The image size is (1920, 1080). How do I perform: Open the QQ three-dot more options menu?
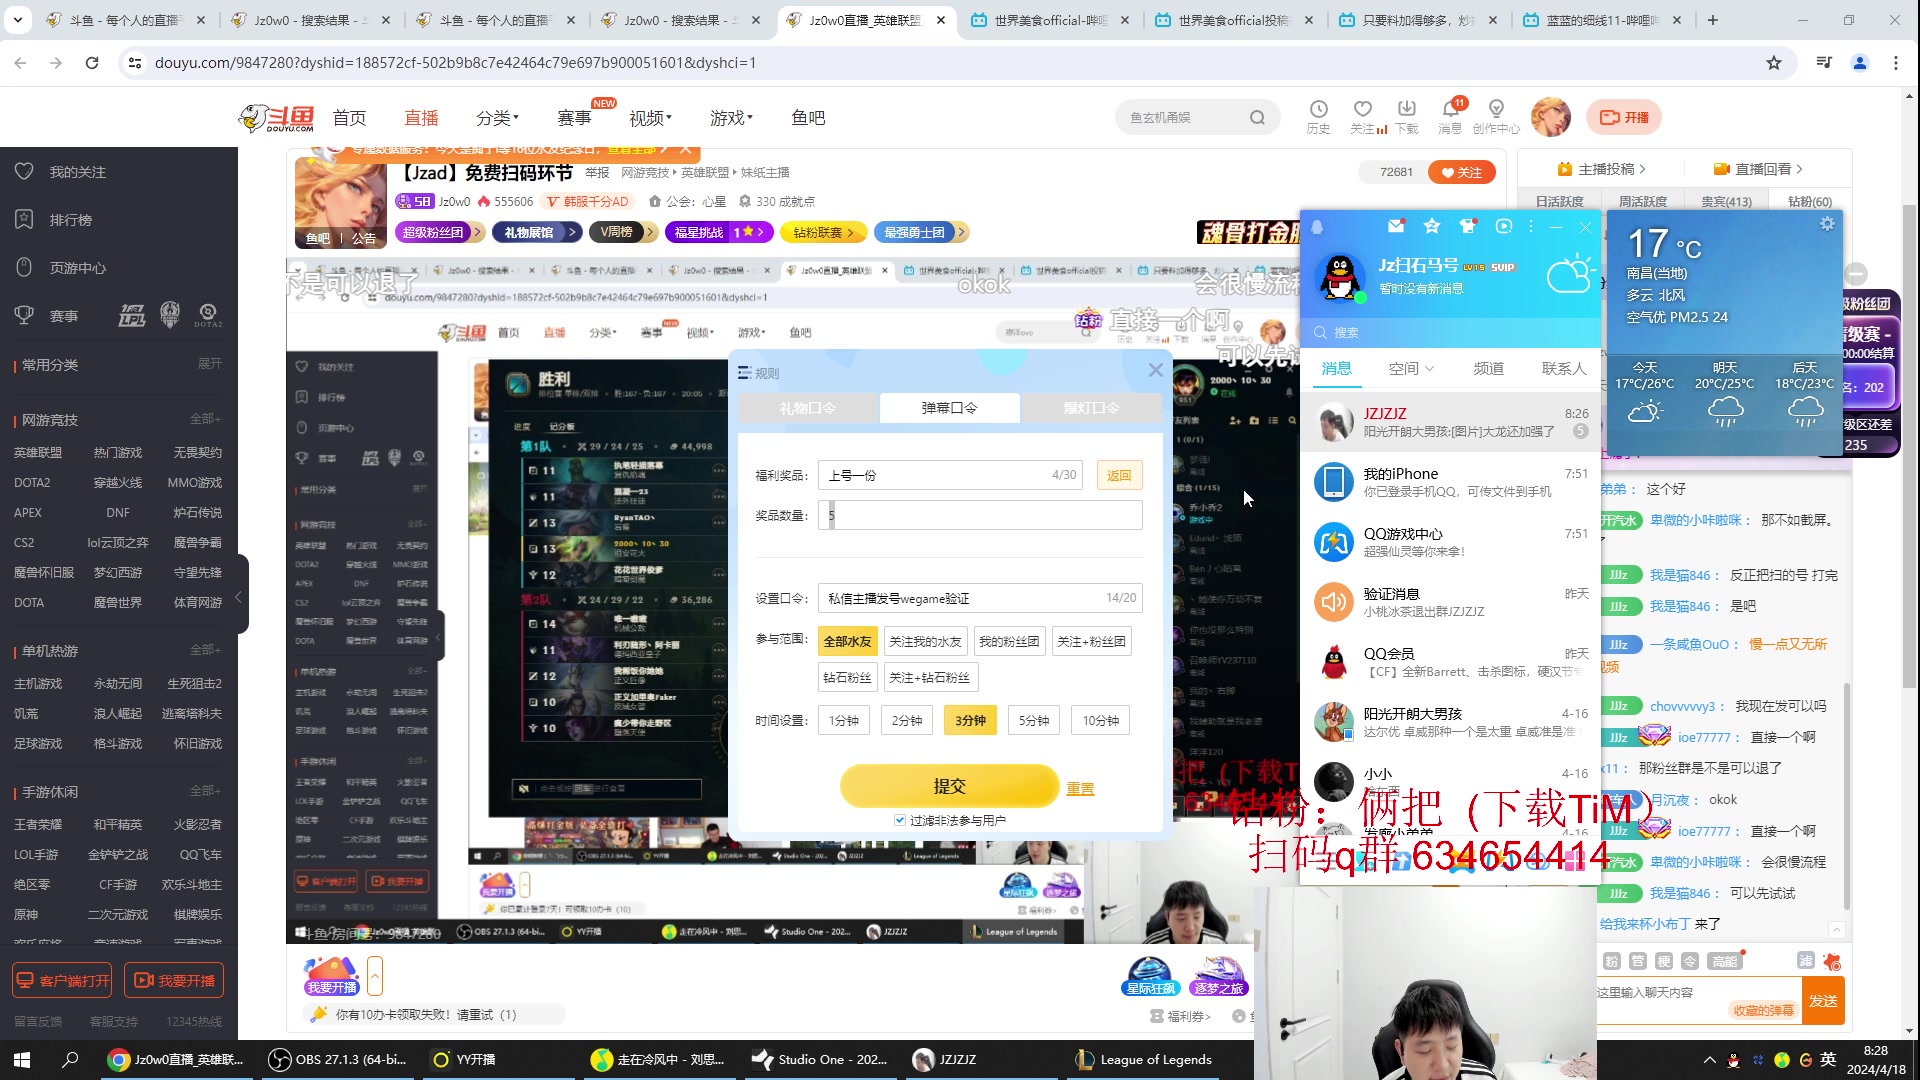pos(1530,226)
